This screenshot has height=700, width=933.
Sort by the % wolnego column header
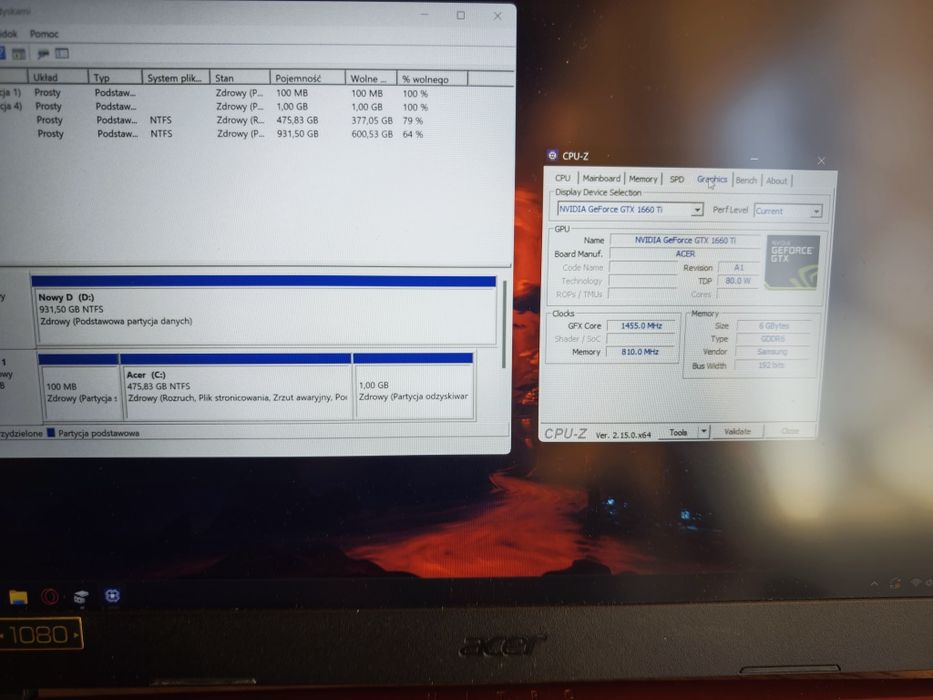click(433, 79)
